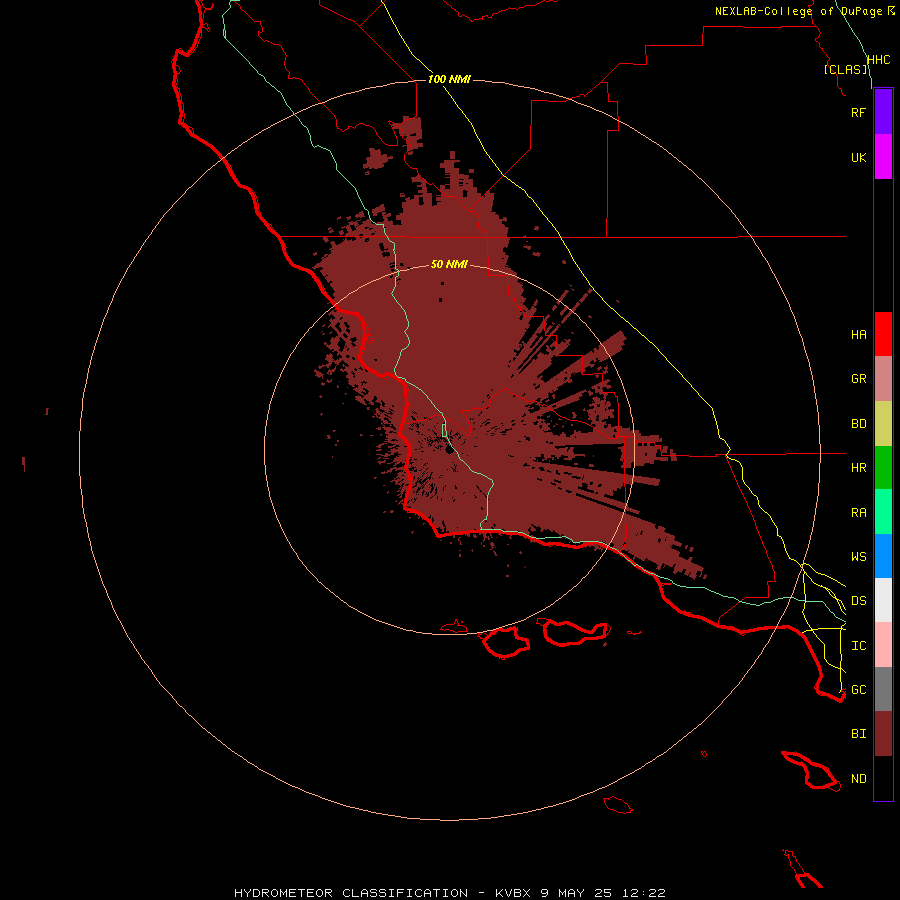Select the BD yellow legend swatch
This screenshot has height=900, width=900.
883,424
